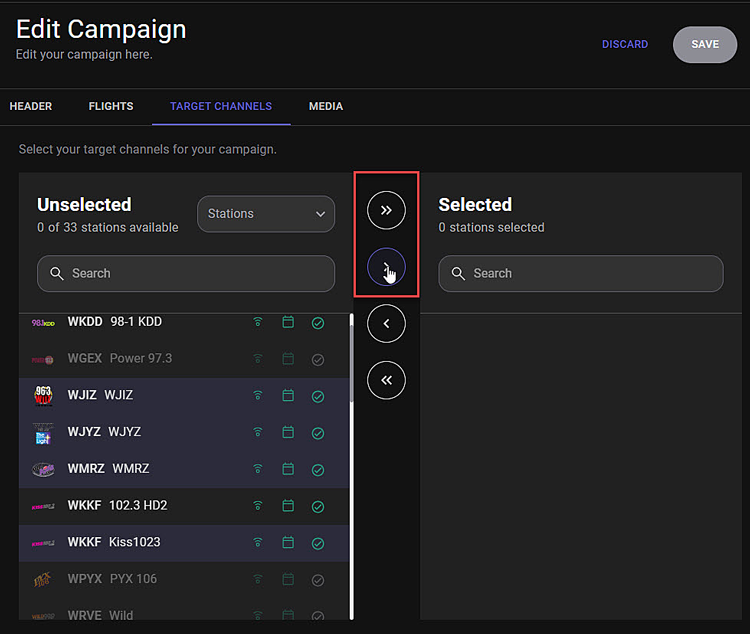The height and width of the screenshot is (634, 750).
Task: Move all stations to Selected with double-right arrow
Action: pos(386,210)
